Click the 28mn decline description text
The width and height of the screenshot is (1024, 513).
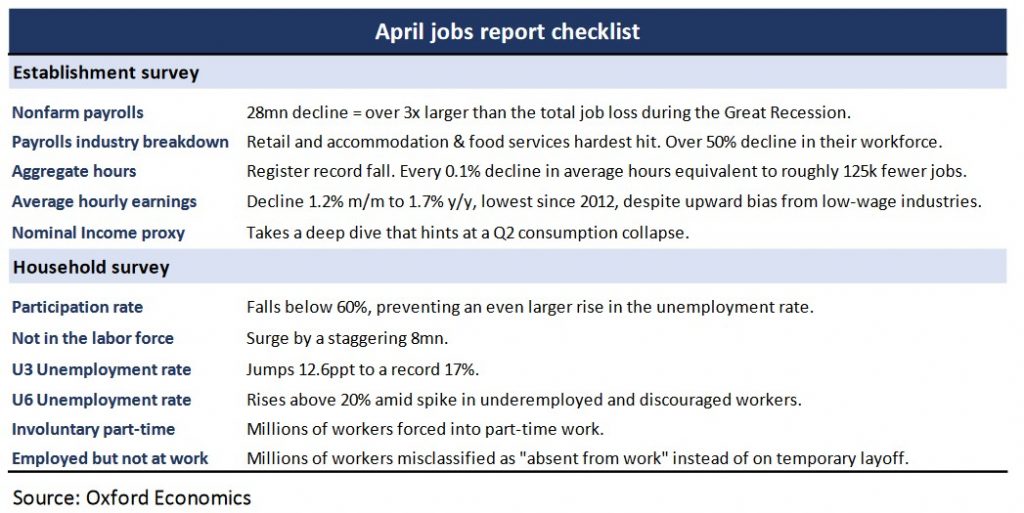[549, 112]
